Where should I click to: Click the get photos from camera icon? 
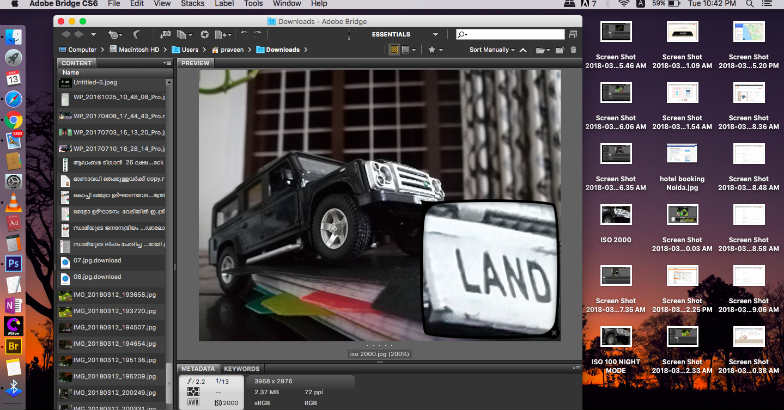point(165,34)
